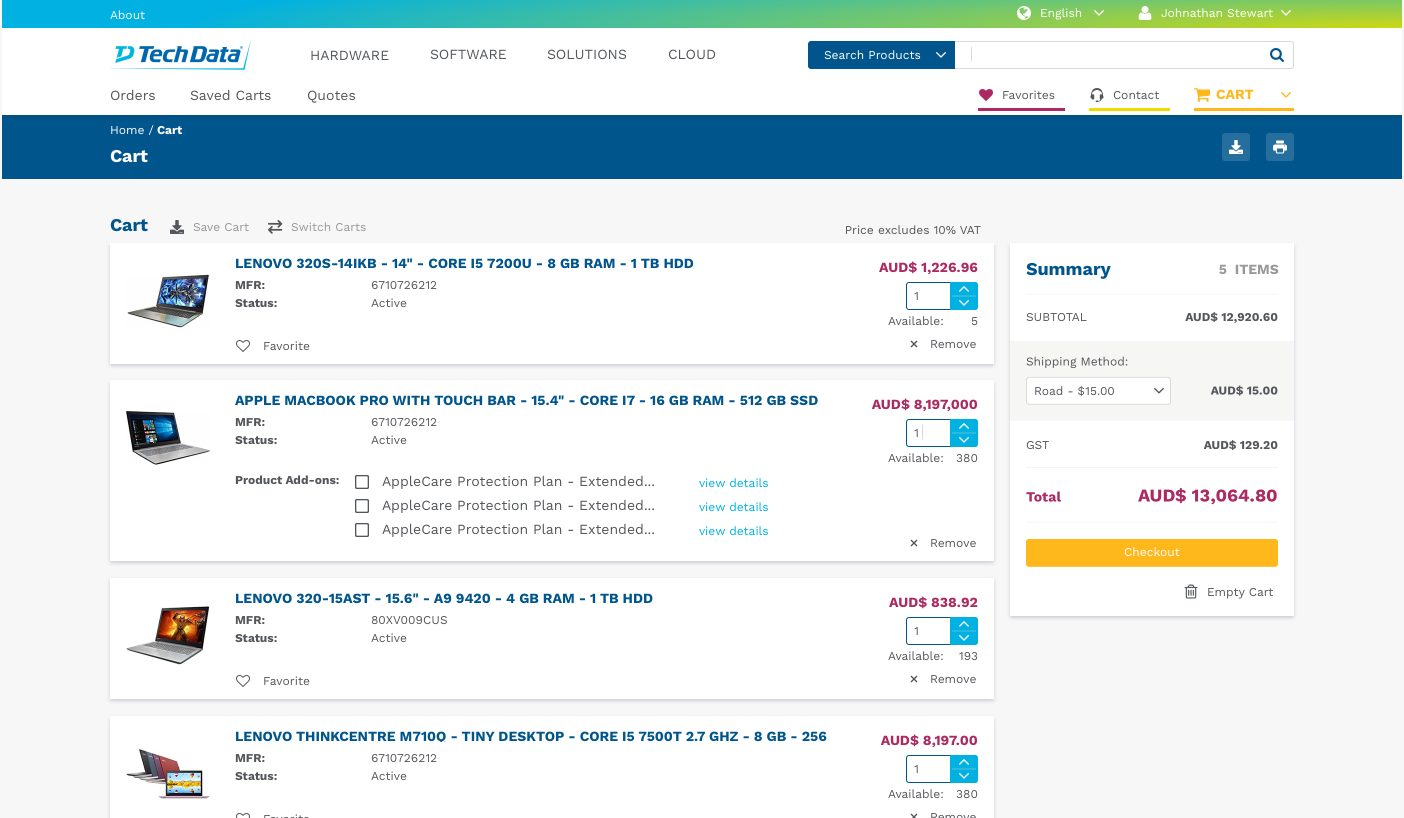The width and height of the screenshot is (1404, 818).
Task: Click the About link
Action: click(x=127, y=15)
